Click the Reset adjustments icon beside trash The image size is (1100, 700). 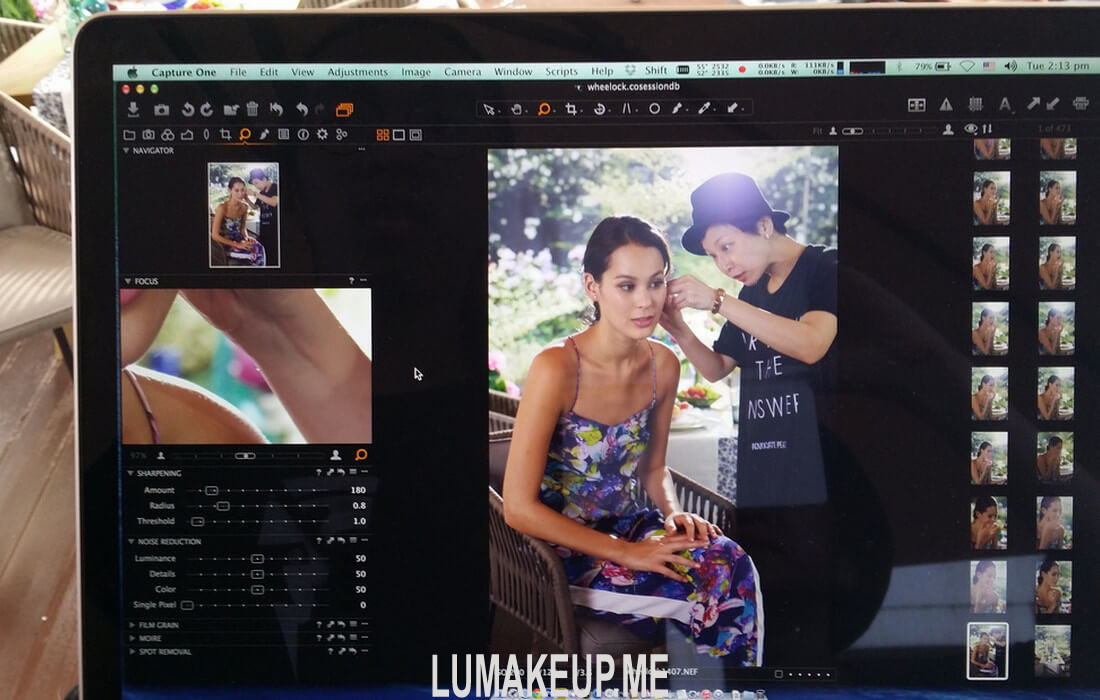pyautogui.click(x=276, y=109)
